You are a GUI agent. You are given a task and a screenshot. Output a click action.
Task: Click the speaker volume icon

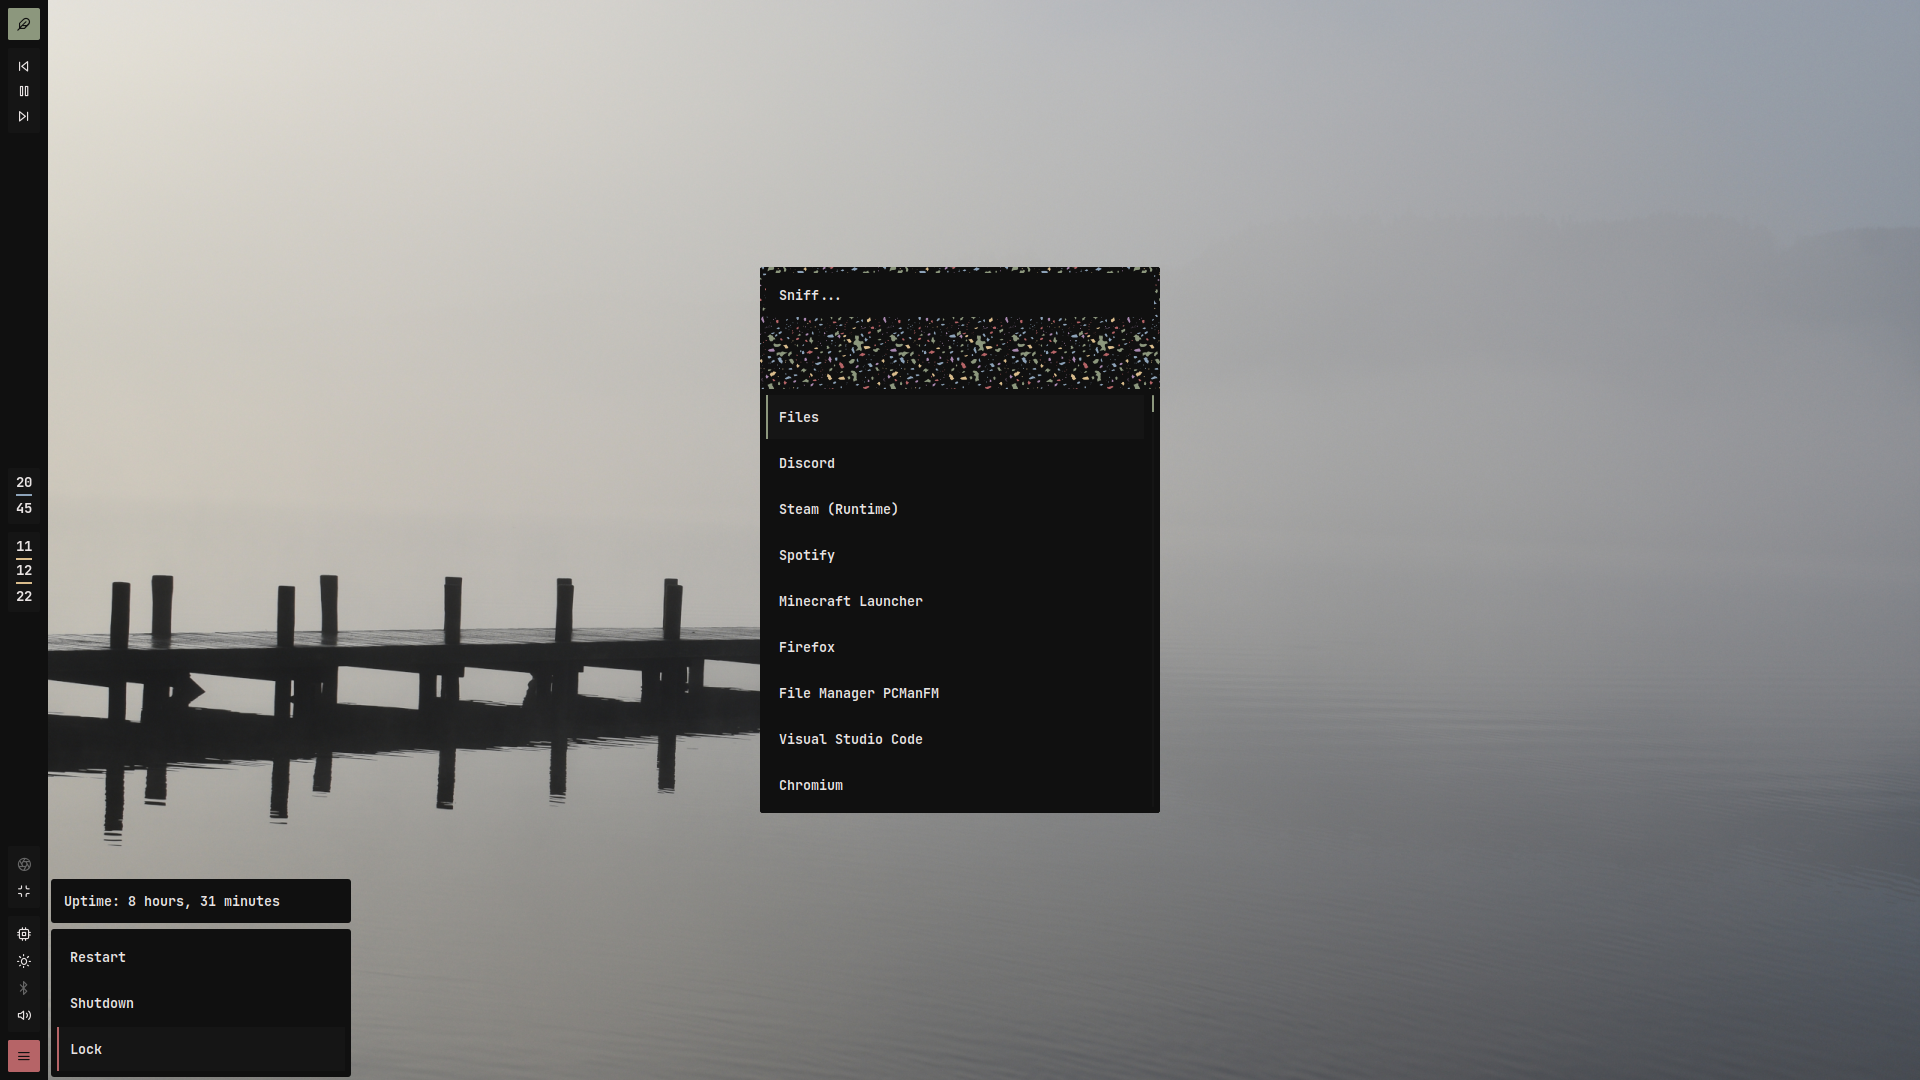click(24, 1015)
